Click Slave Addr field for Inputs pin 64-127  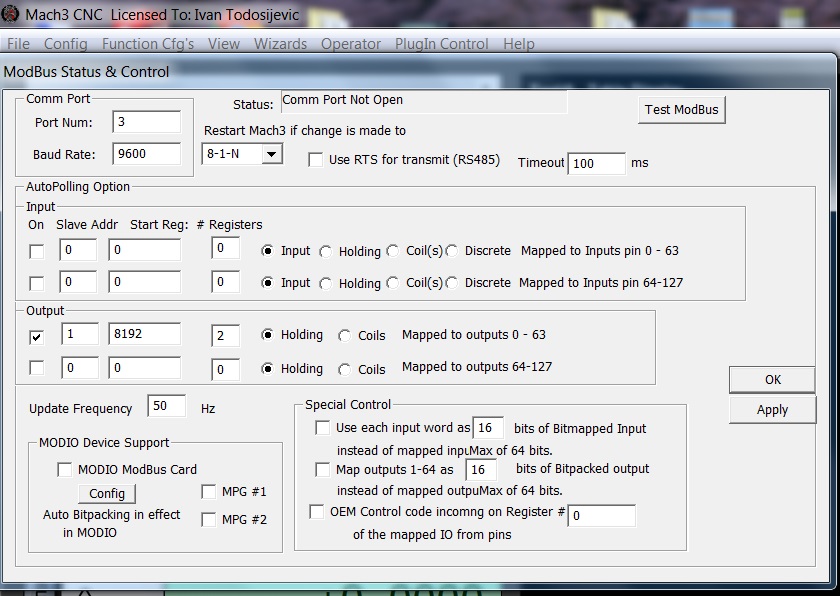(x=78, y=282)
